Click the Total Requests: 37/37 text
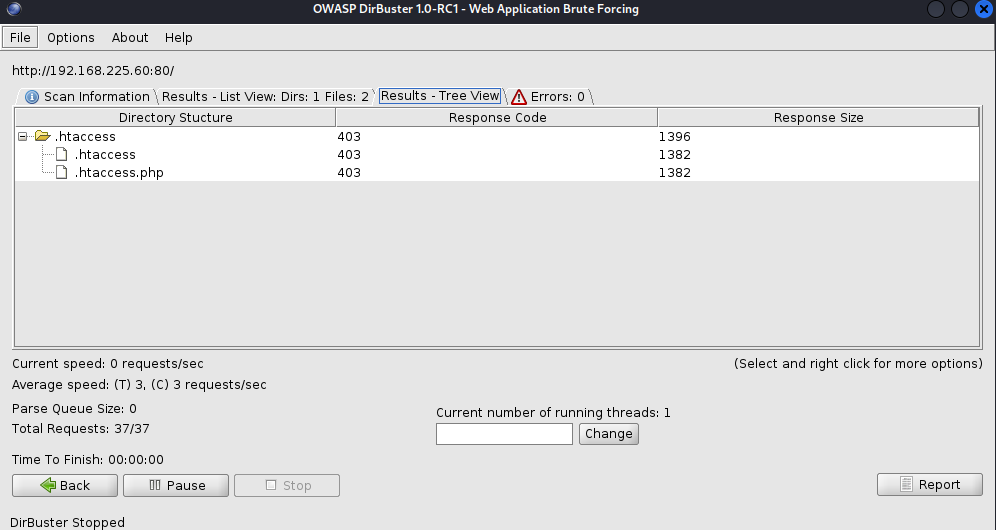The height and width of the screenshot is (530, 996). (x=81, y=429)
